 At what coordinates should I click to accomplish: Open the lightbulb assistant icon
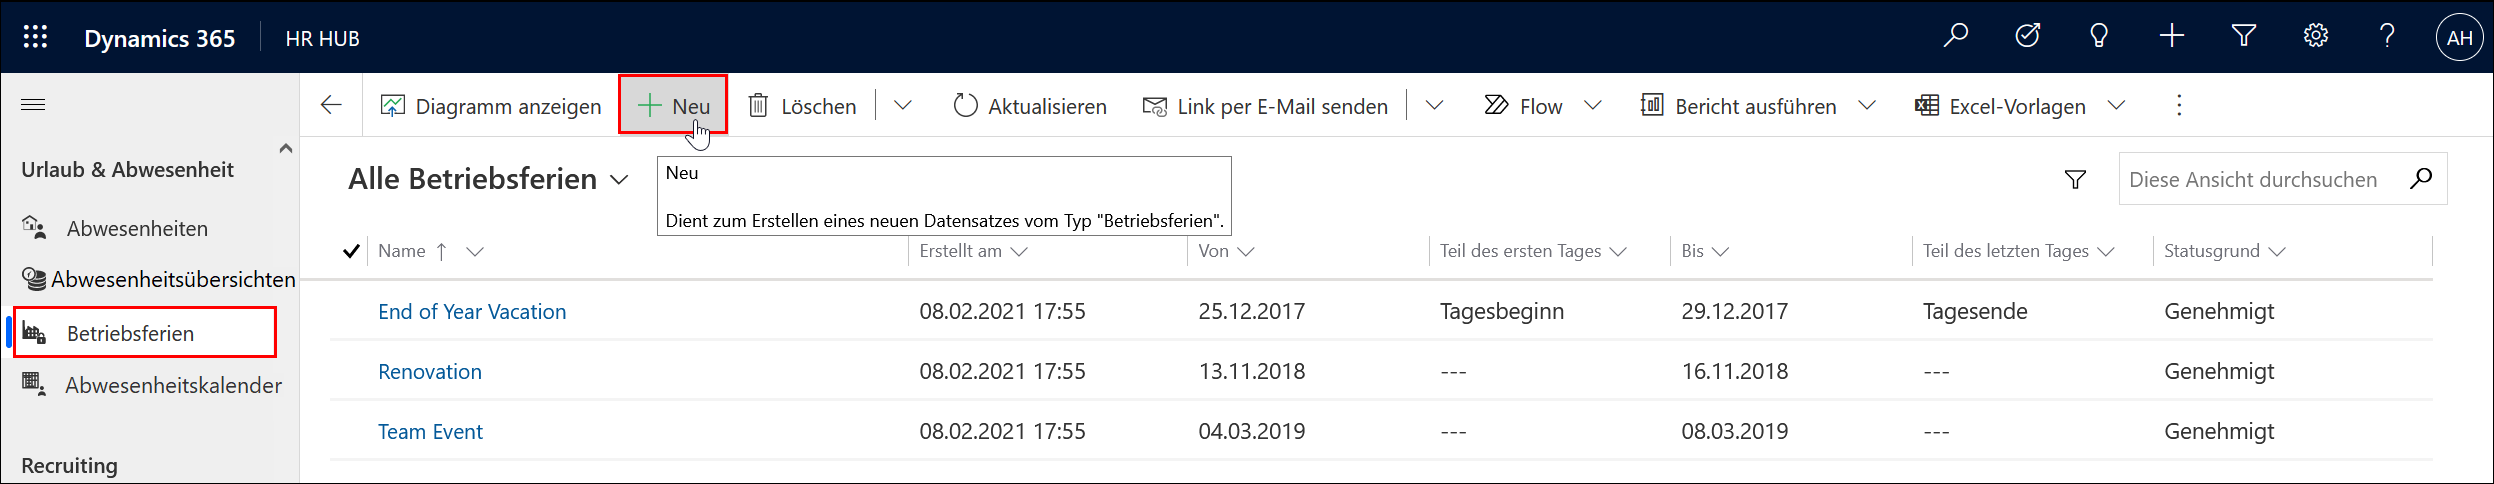pyautogui.click(x=2099, y=37)
